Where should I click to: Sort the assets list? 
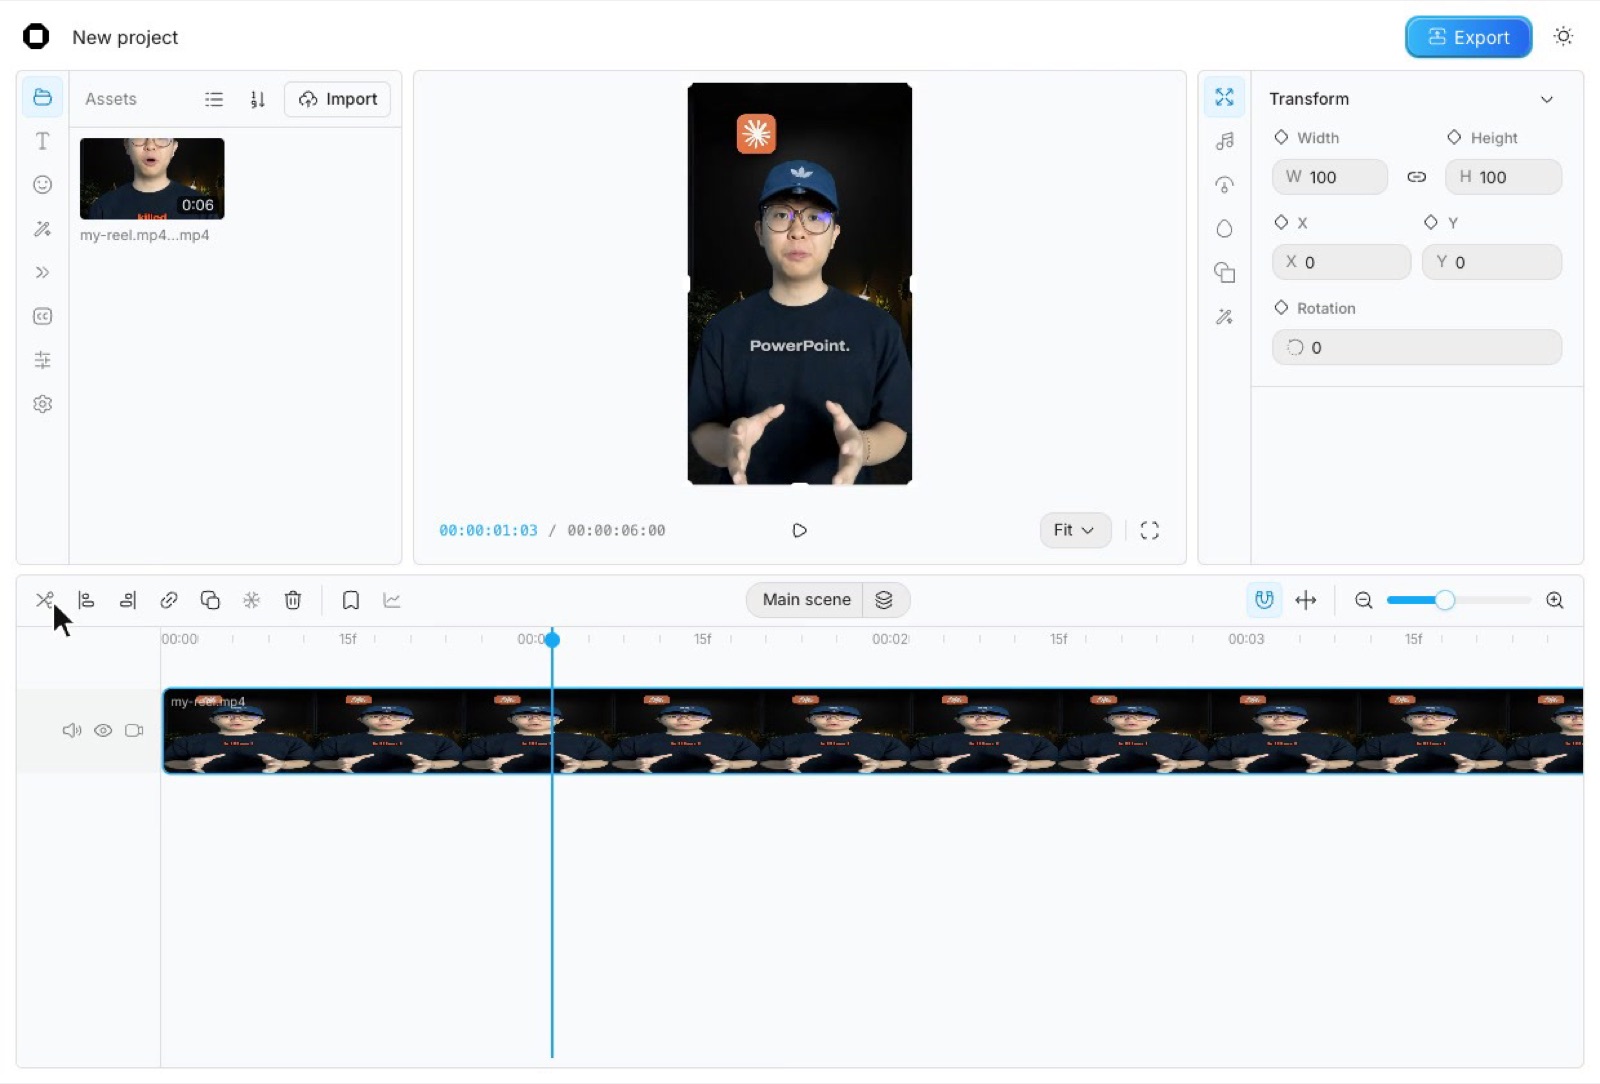258,99
